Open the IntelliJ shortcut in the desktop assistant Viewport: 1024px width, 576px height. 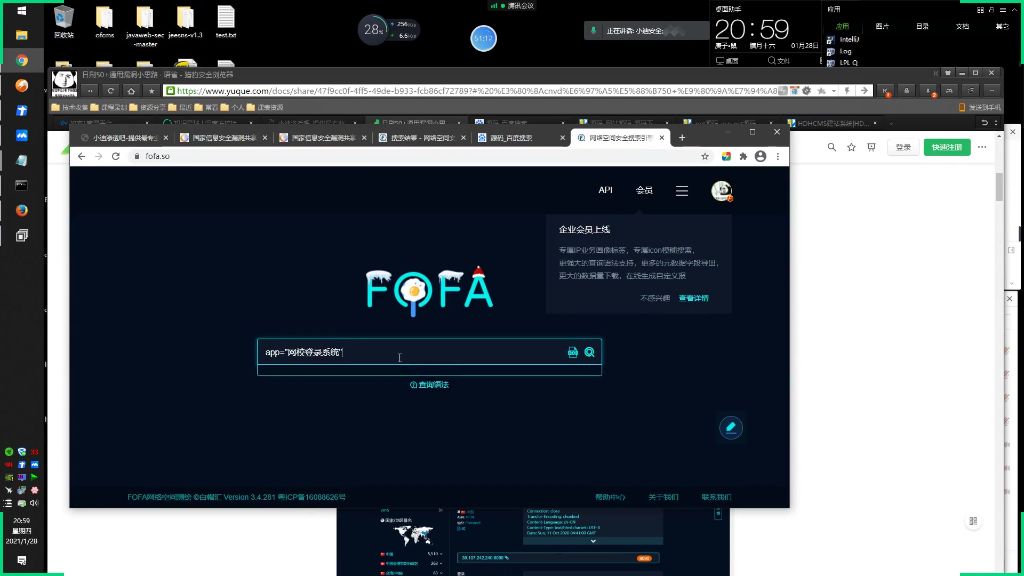pyautogui.click(x=843, y=39)
